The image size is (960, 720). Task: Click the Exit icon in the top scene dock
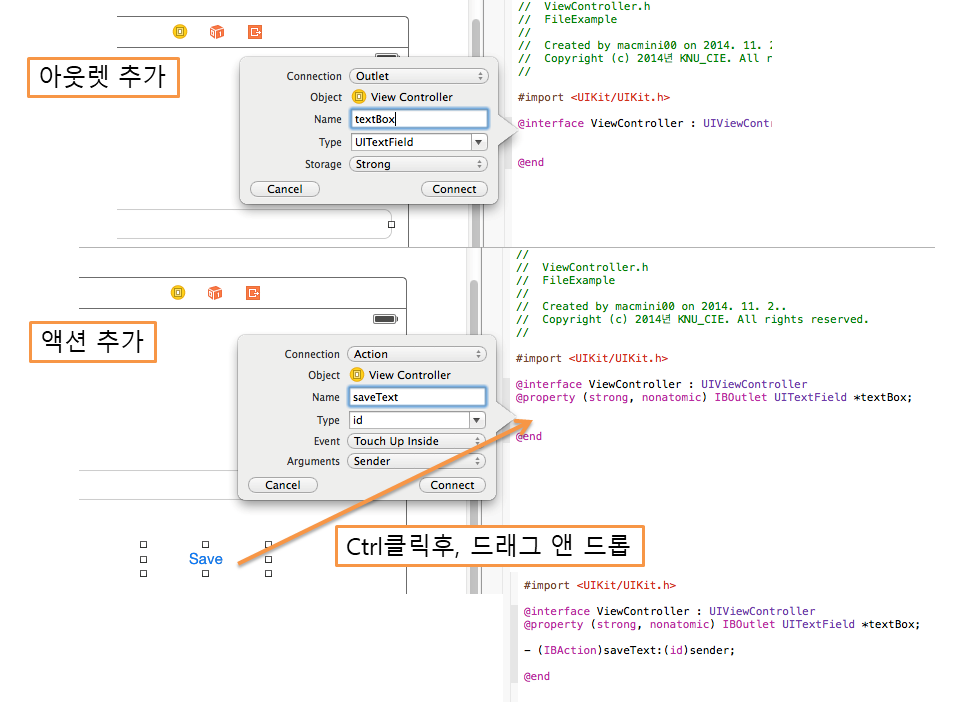(x=255, y=32)
